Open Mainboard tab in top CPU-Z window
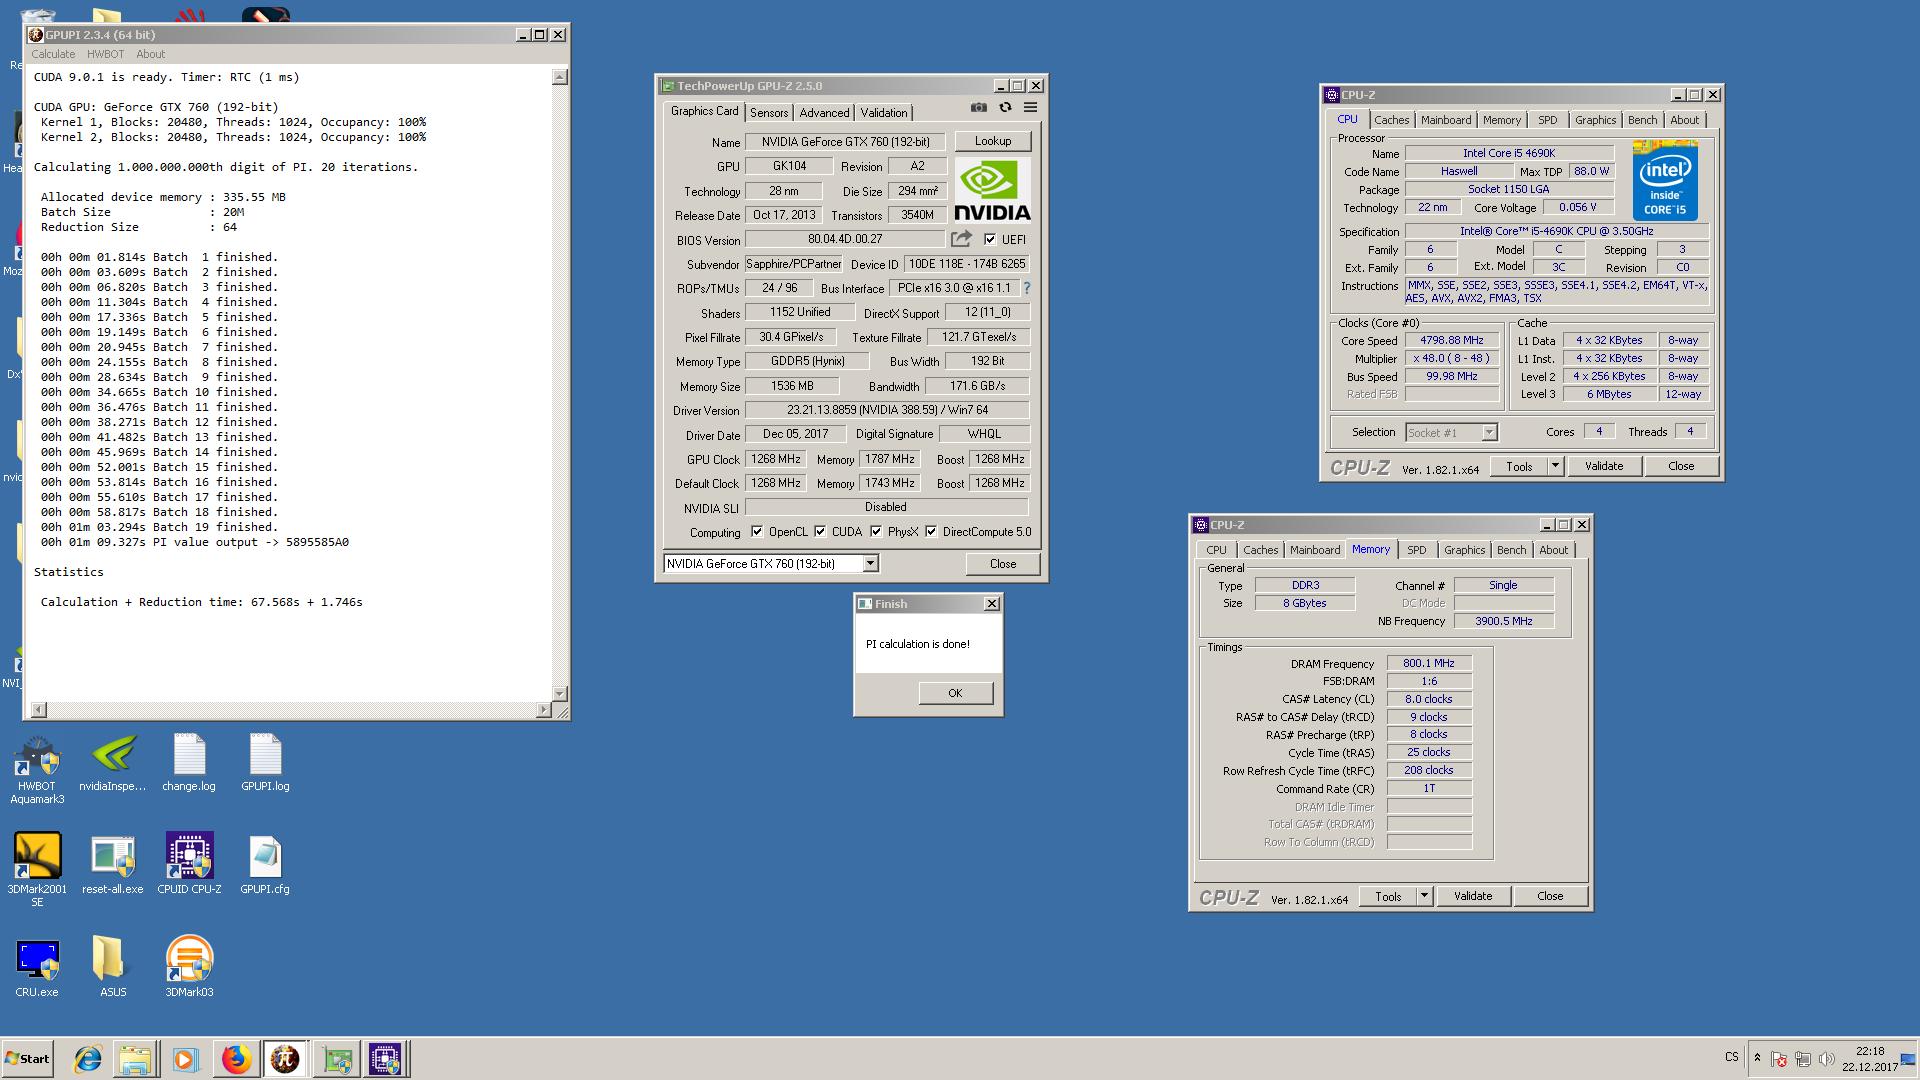The width and height of the screenshot is (1920, 1080). tap(1446, 120)
